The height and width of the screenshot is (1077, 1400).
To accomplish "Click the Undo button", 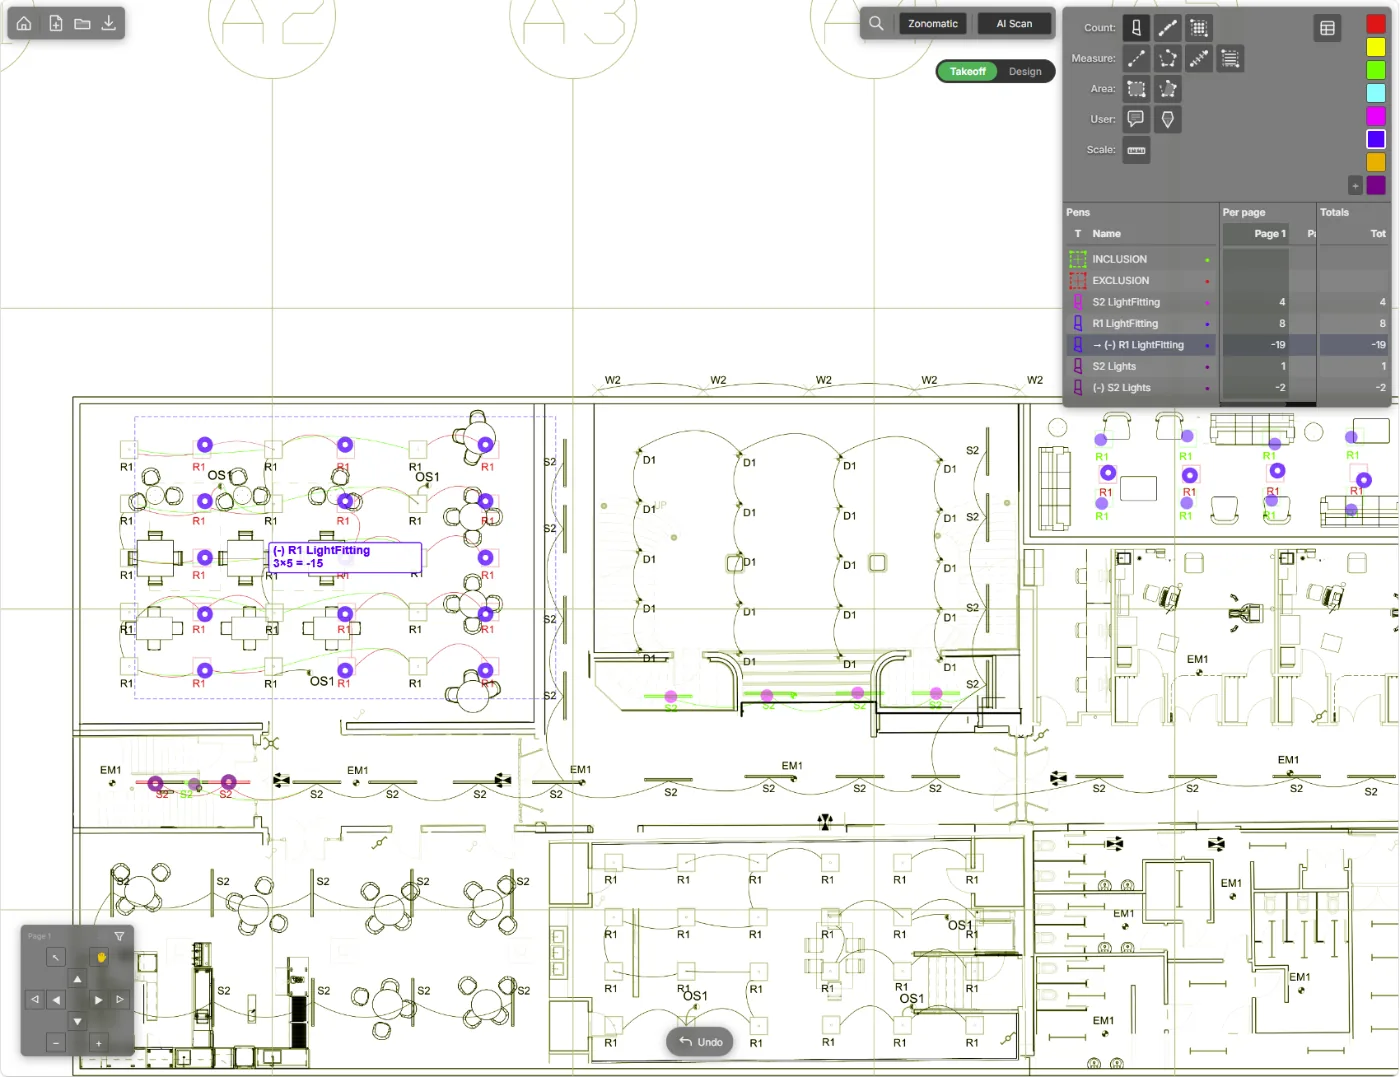I will (701, 1042).
